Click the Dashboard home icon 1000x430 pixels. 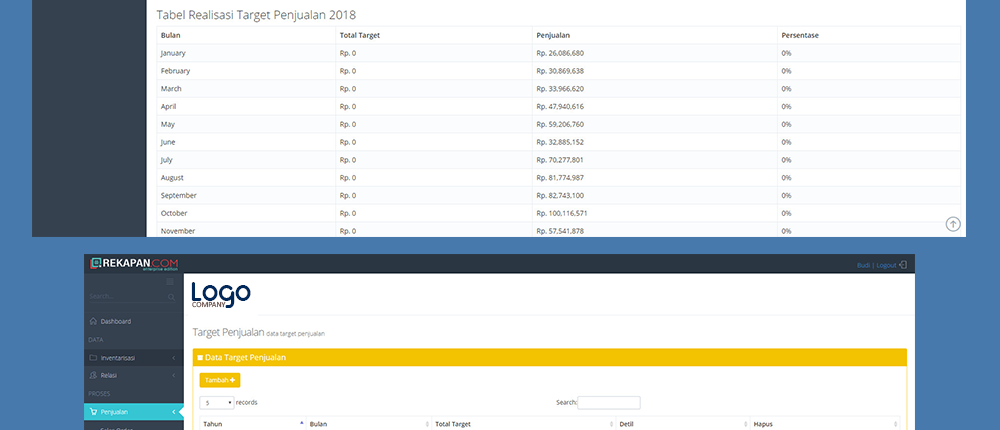click(x=93, y=321)
